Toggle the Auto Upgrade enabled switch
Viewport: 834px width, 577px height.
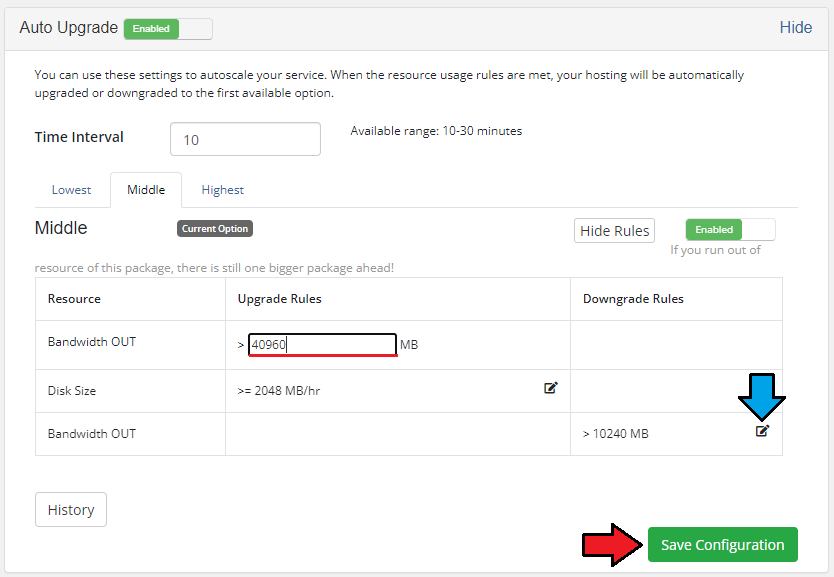(x=168, y=29)
